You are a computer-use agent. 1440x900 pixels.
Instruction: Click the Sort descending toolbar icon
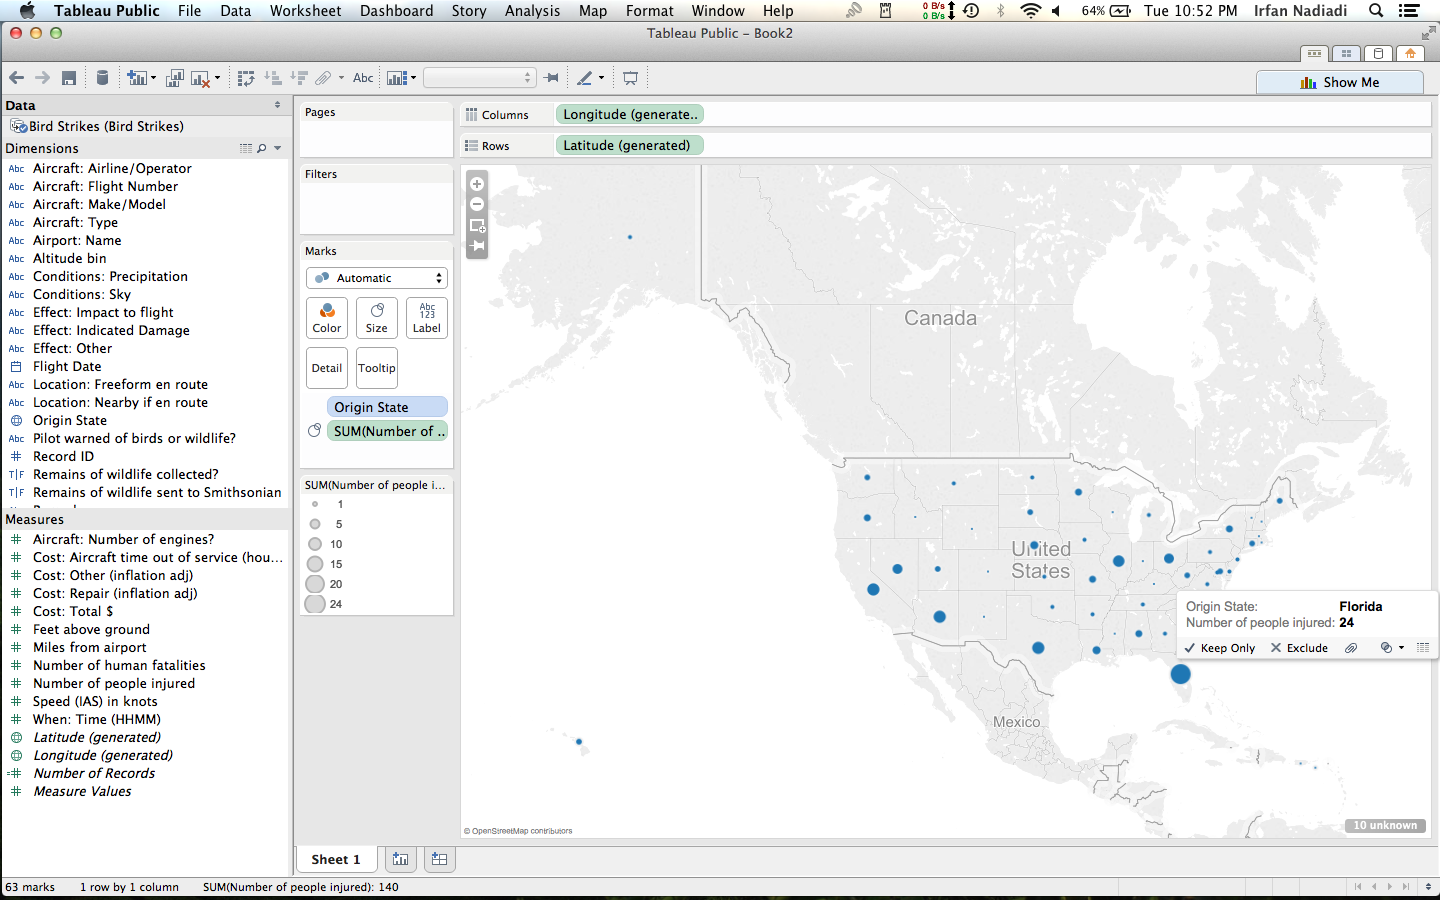[298, 78]
